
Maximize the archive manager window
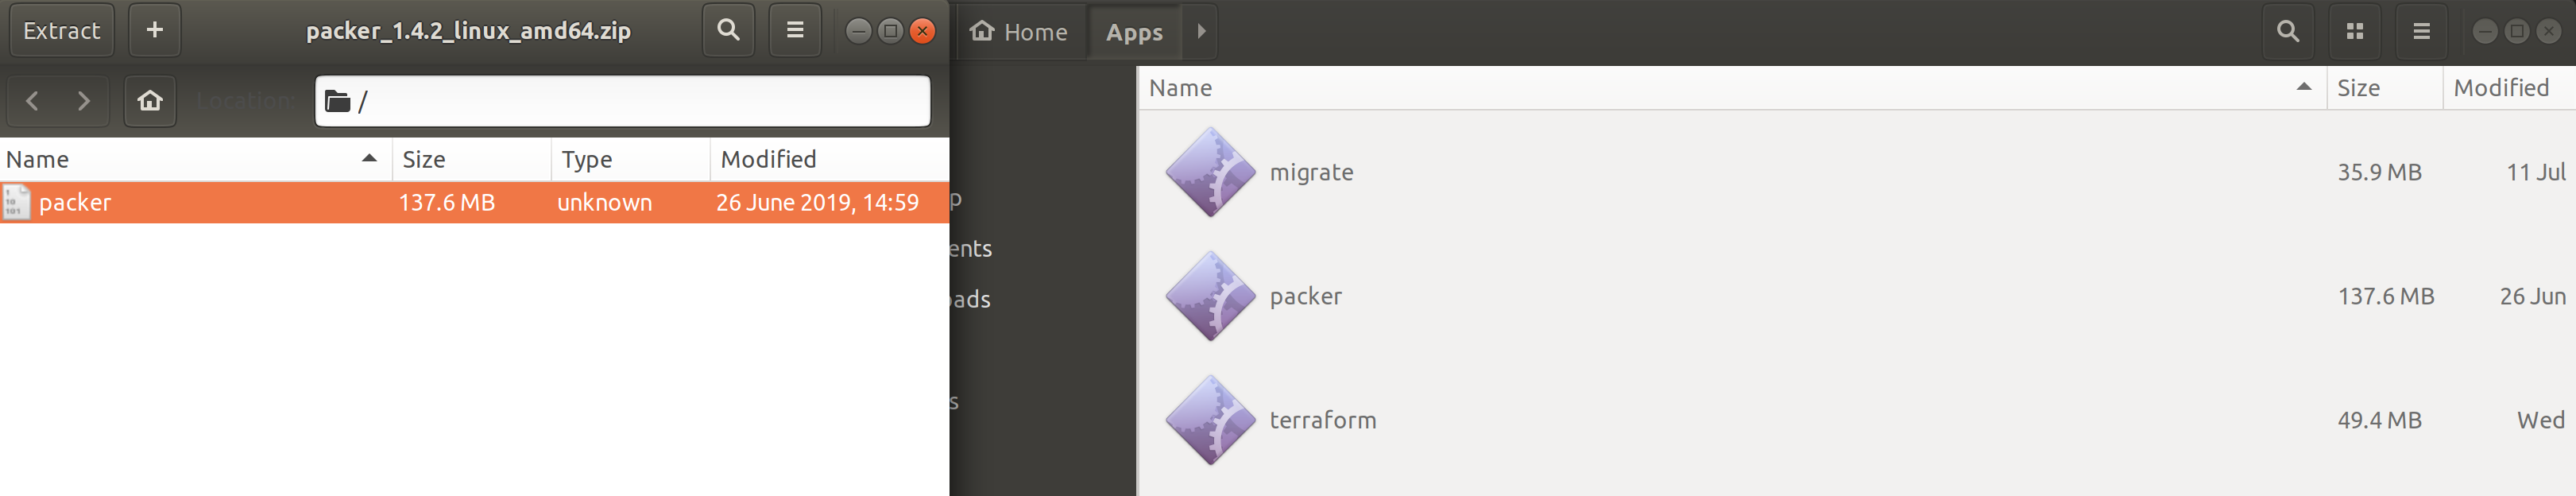click(890, 31)
